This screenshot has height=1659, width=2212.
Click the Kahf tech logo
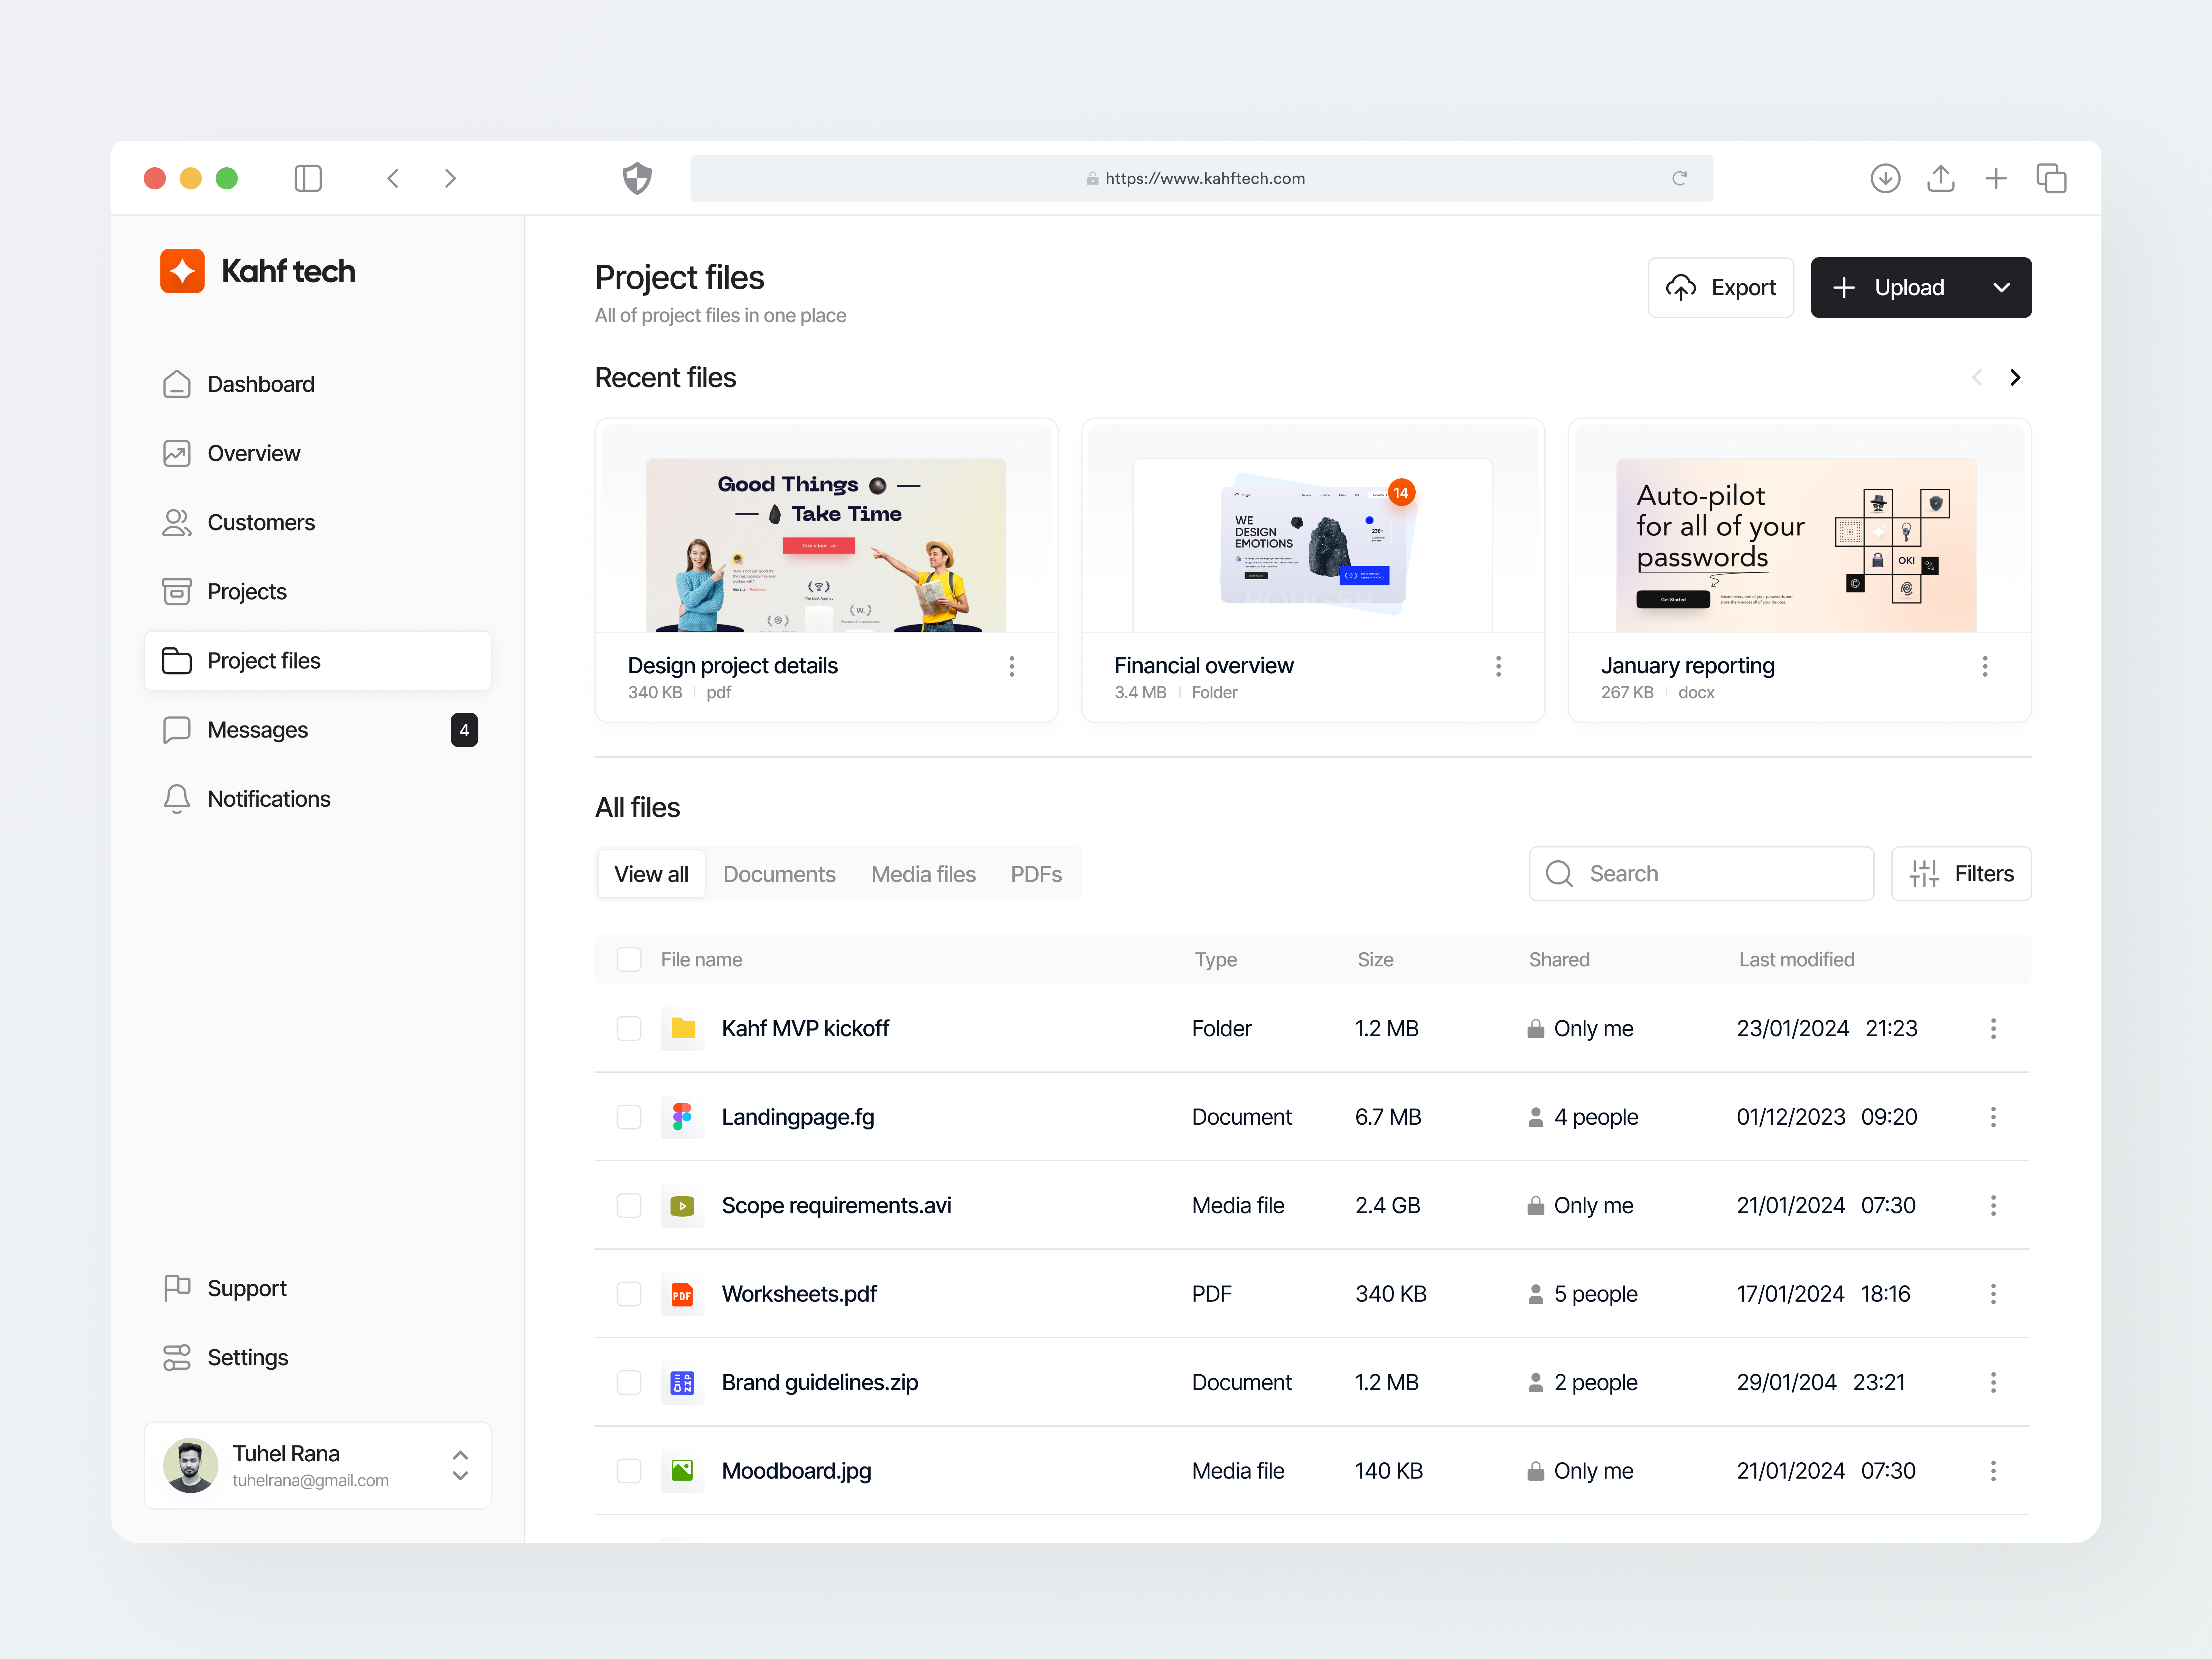pos(258,271)
